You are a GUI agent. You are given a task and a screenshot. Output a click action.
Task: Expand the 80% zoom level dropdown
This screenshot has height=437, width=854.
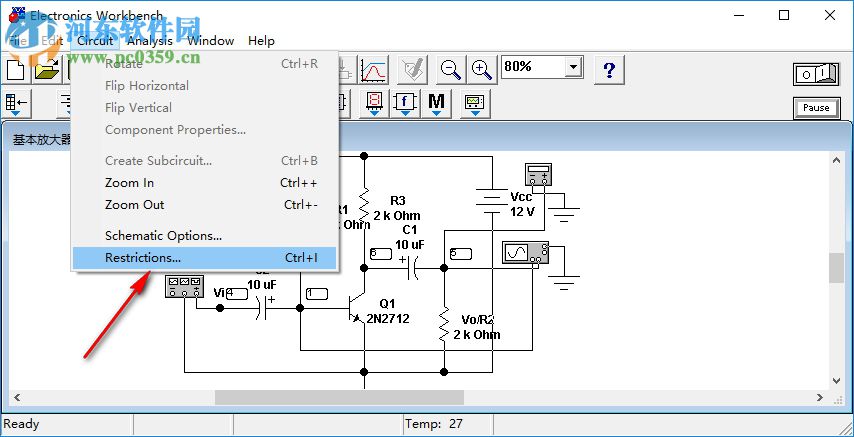tap(572, 68)
